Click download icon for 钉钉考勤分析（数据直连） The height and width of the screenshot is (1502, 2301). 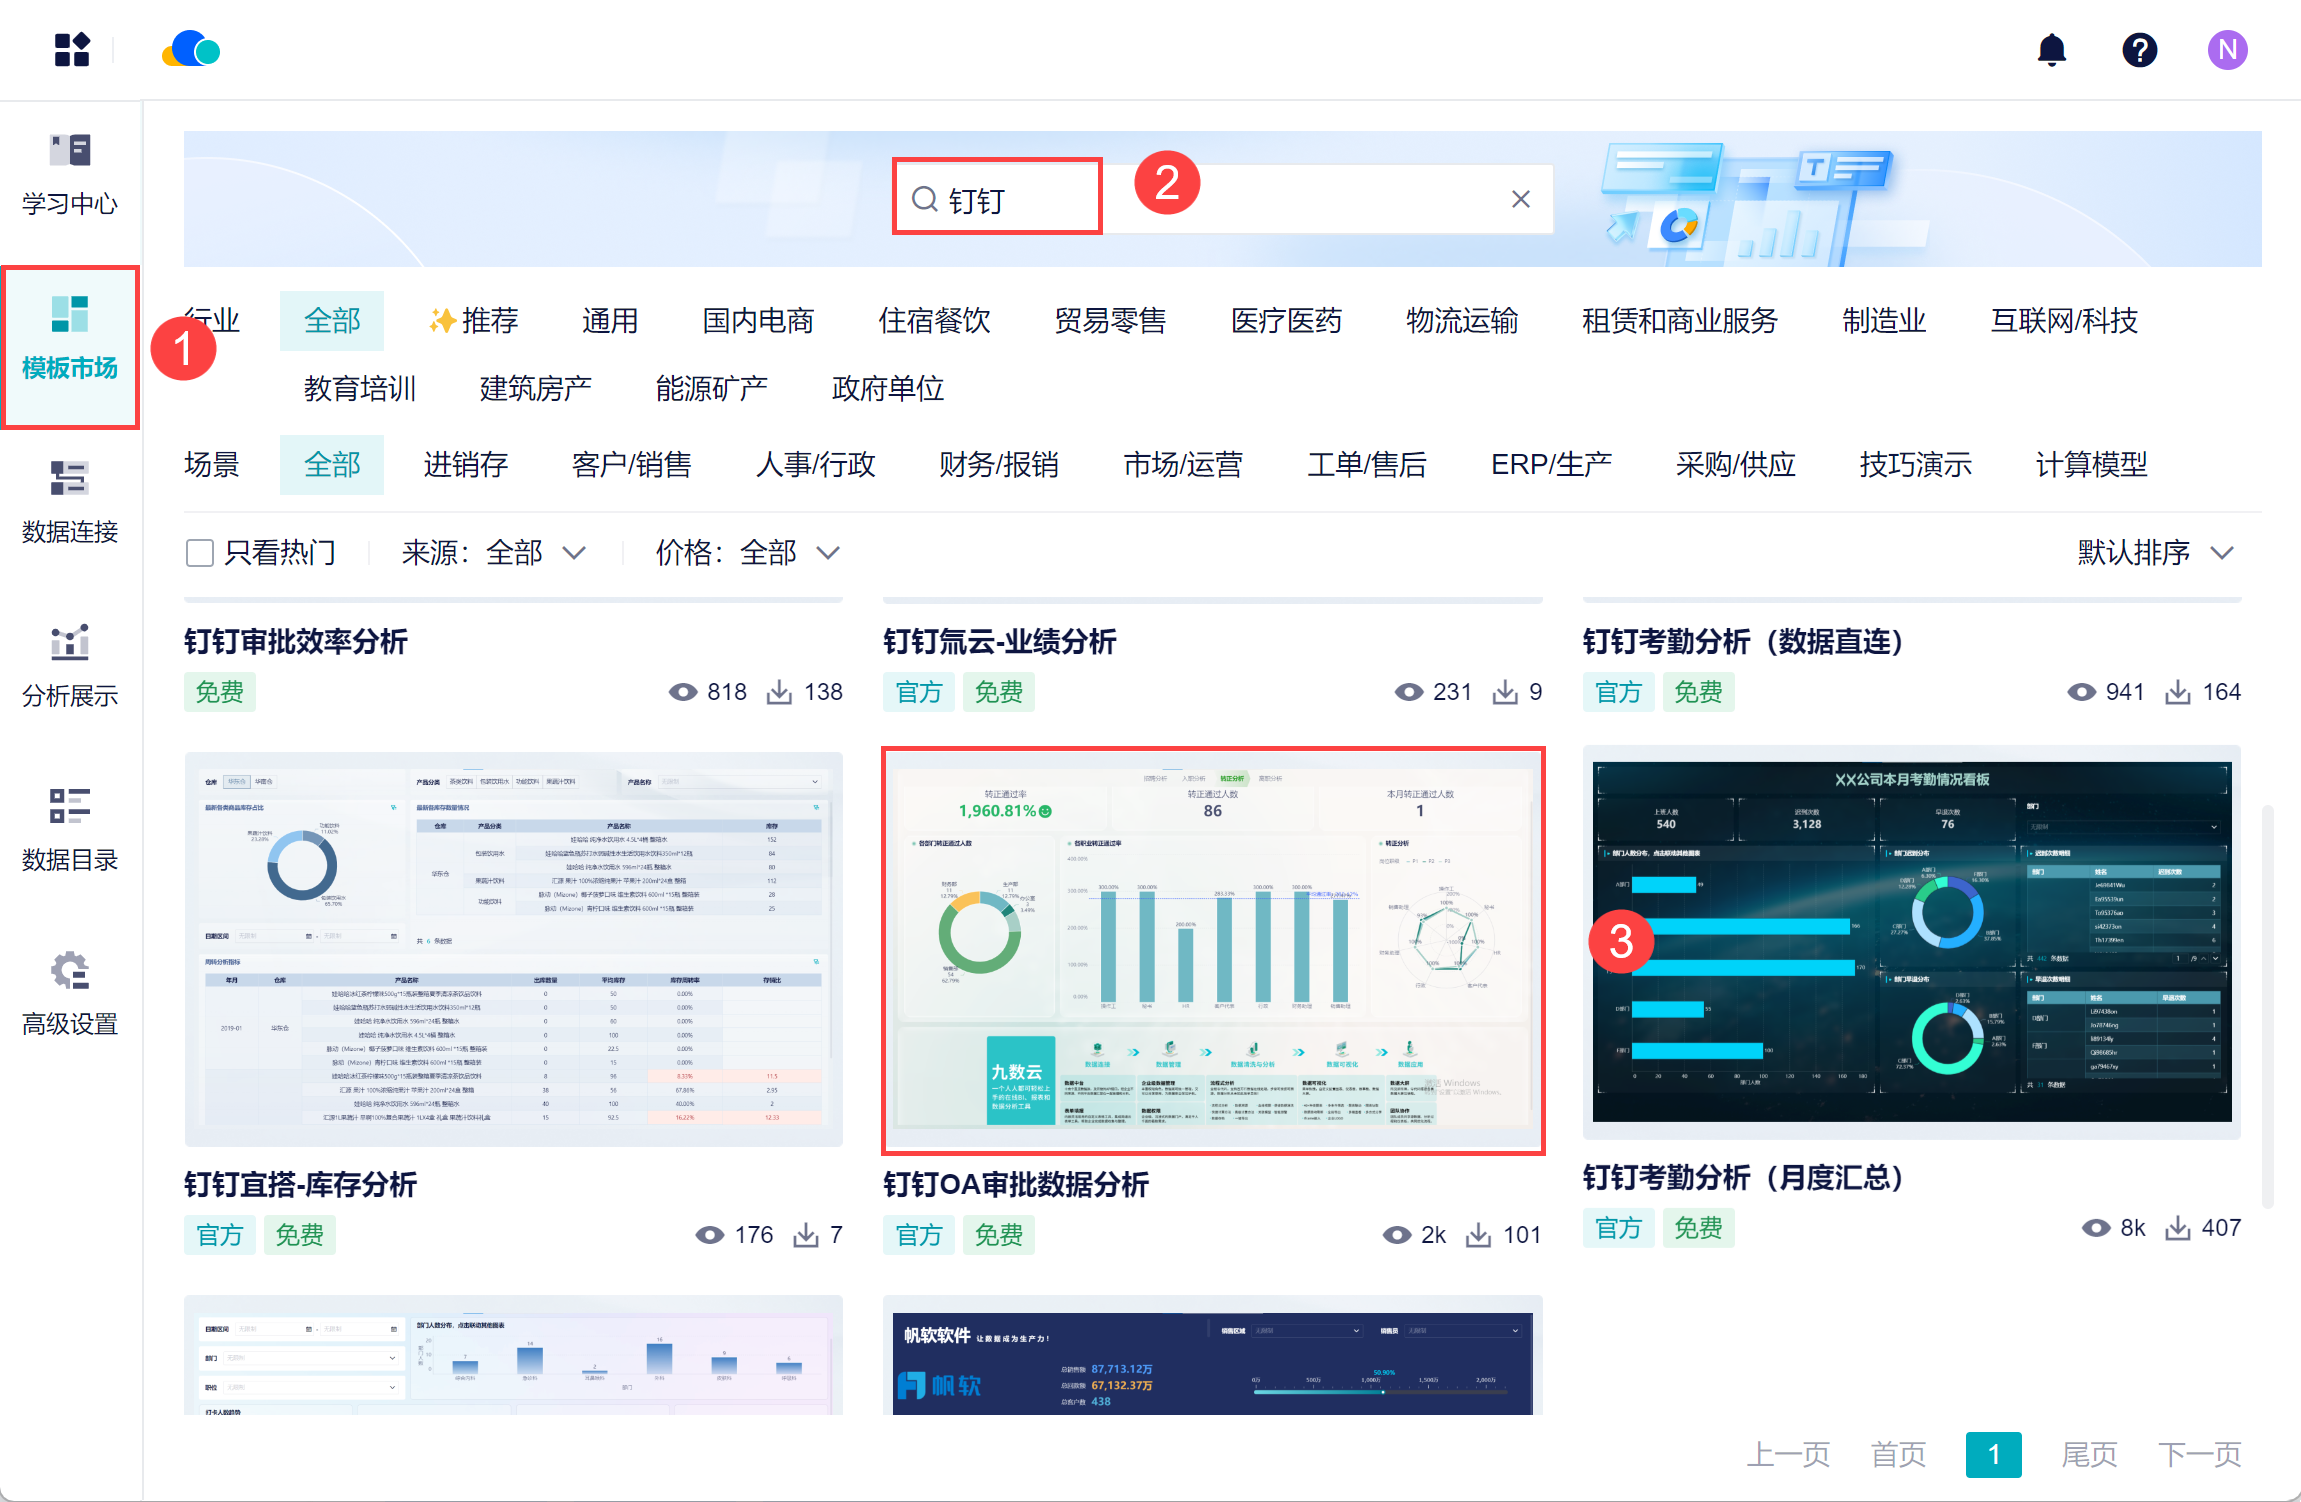click(x=2177, y=692)
